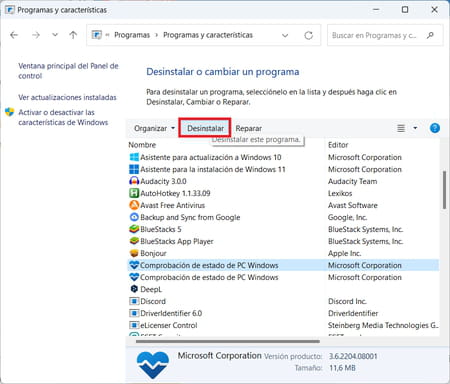Image resolution: width=450 pixels, height=384 pixels.
Task: Click version value 3.6.2204.08001
Action: coord(353,356)
